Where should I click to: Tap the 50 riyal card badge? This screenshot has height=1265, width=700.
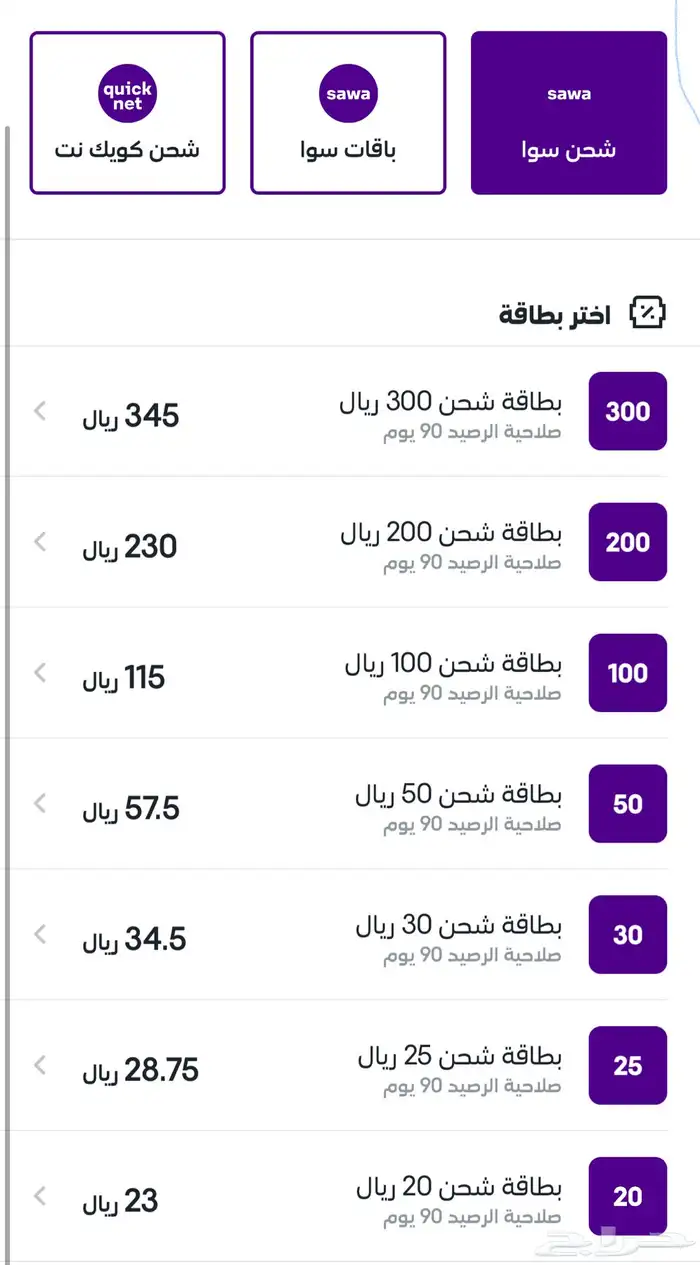pyautogui.click(x=628, y=804)
